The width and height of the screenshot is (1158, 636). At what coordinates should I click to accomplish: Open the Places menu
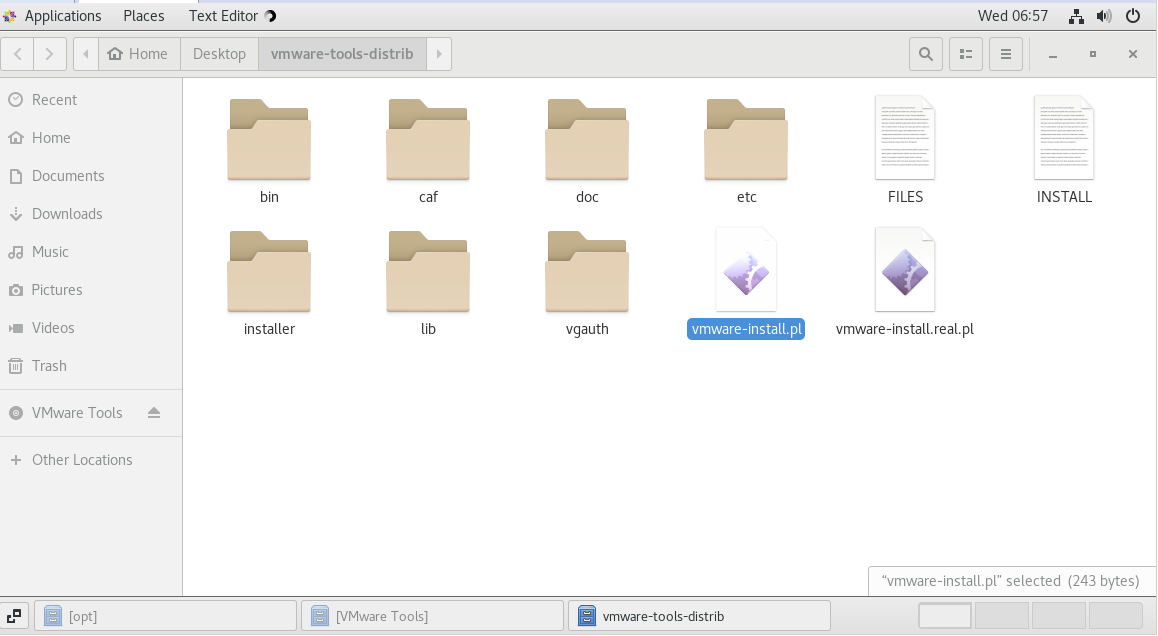point(144,16)
